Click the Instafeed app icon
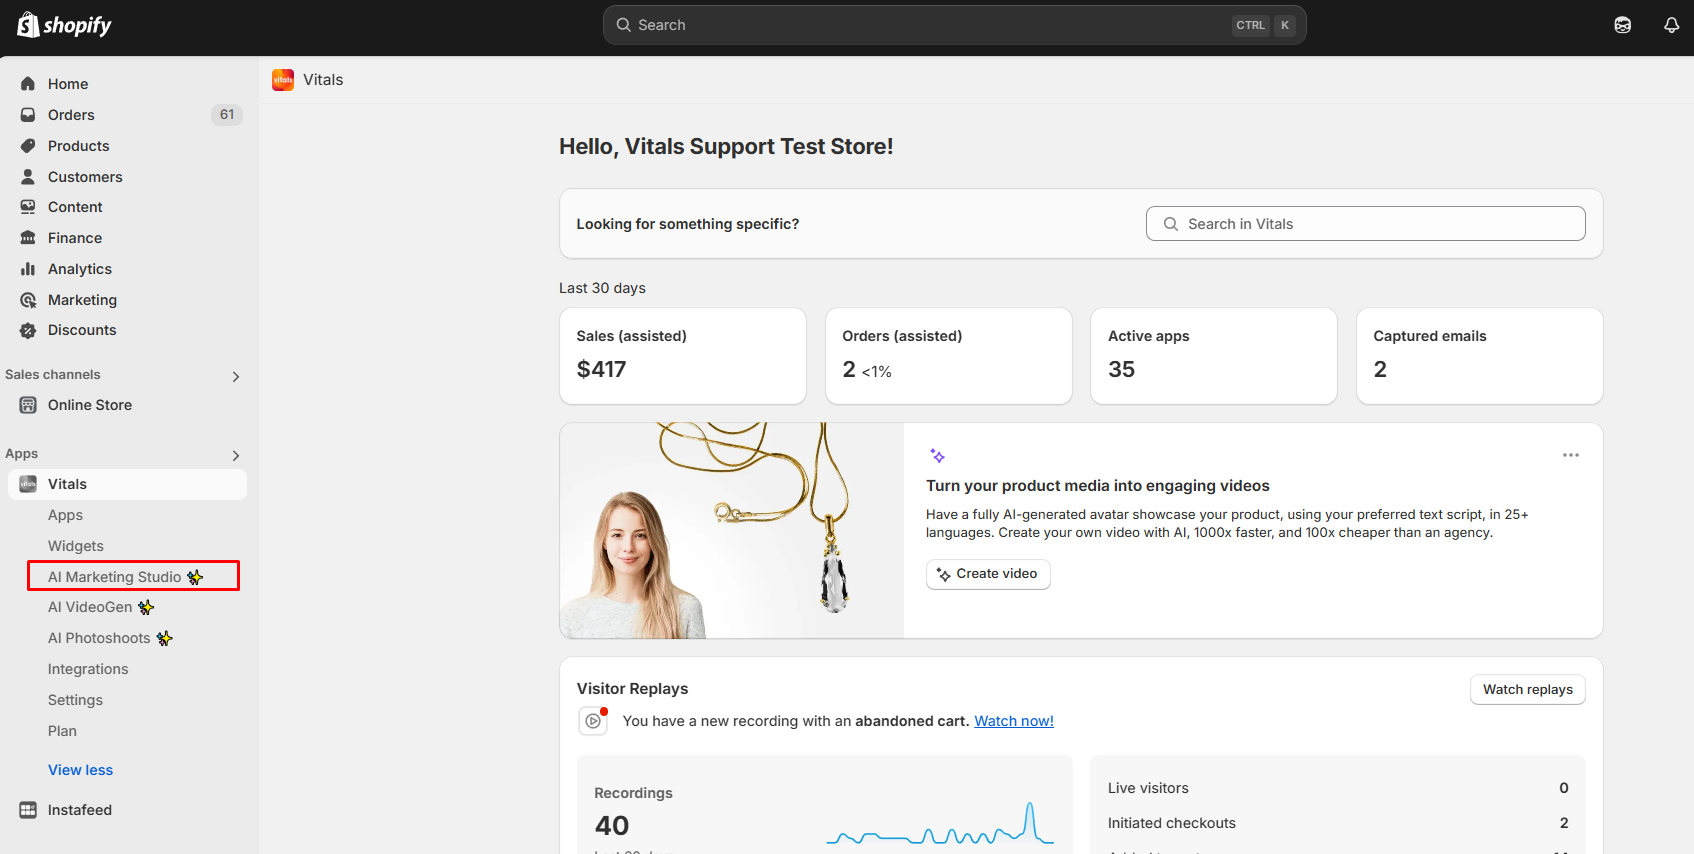1694x854 pixels. (28, 810)
